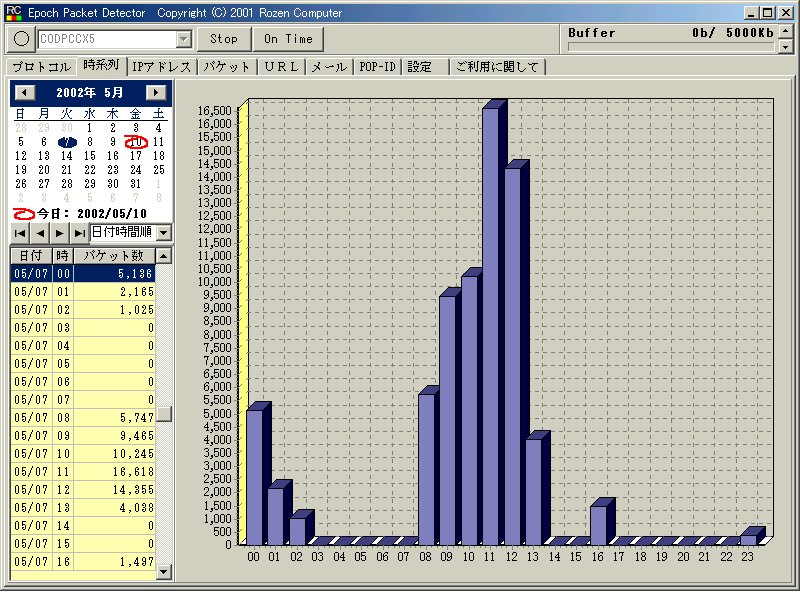Select the 05/07 08 row with 5,747
Image resolution: width=800 pixels, height=600 pixels.
click(83, 418)
